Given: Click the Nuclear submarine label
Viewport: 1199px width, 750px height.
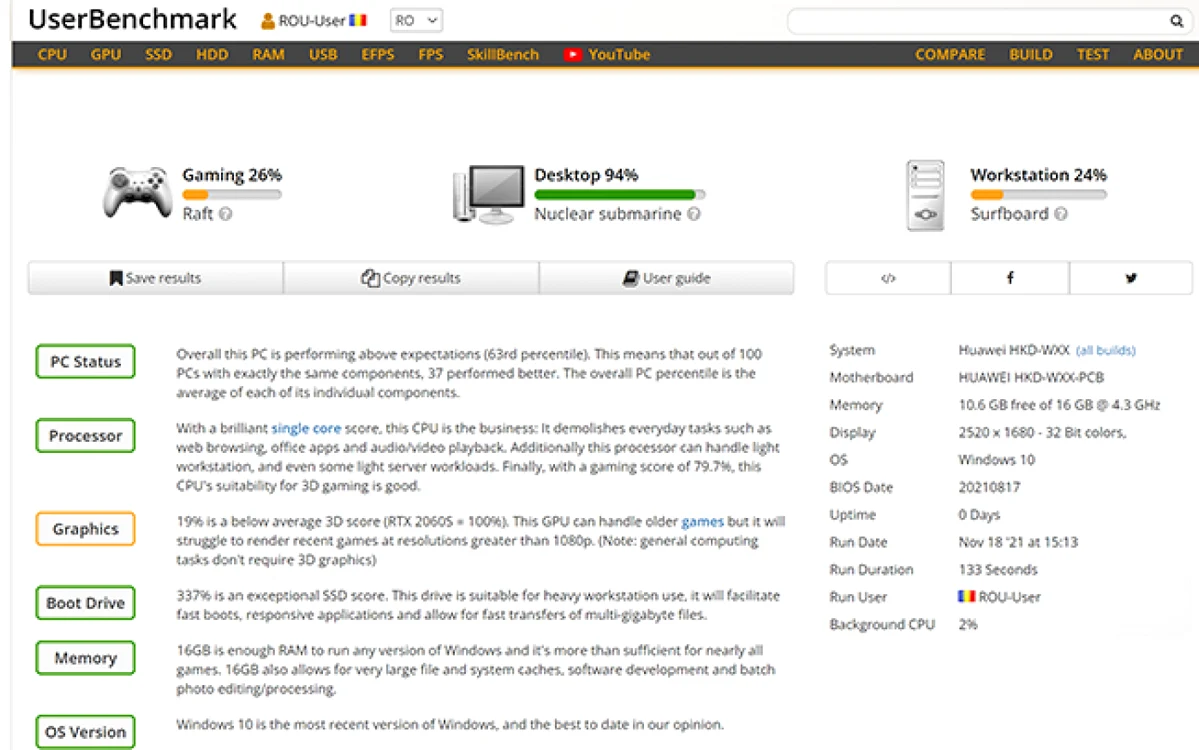Looking at the screenshot, I should 607,214.
